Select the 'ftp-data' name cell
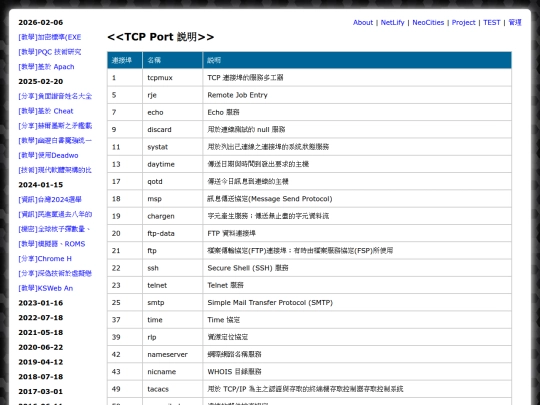540x405 pixels. (172, 233)
